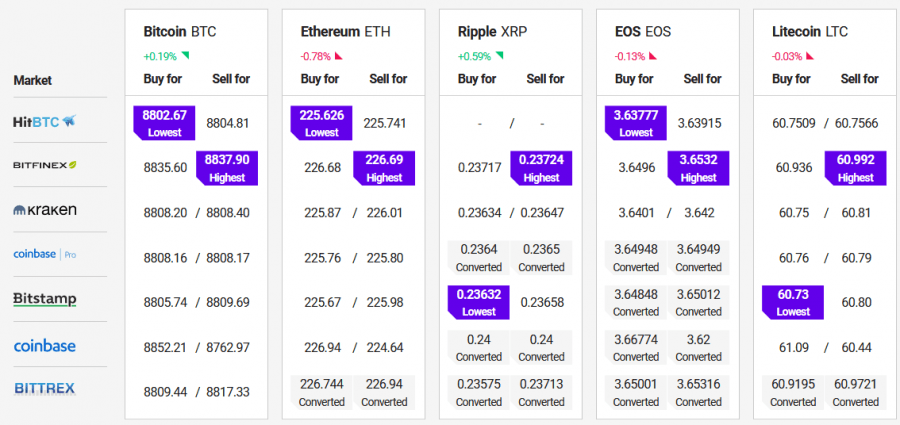Click Kraken EOS buy price 3.6401

637,213
